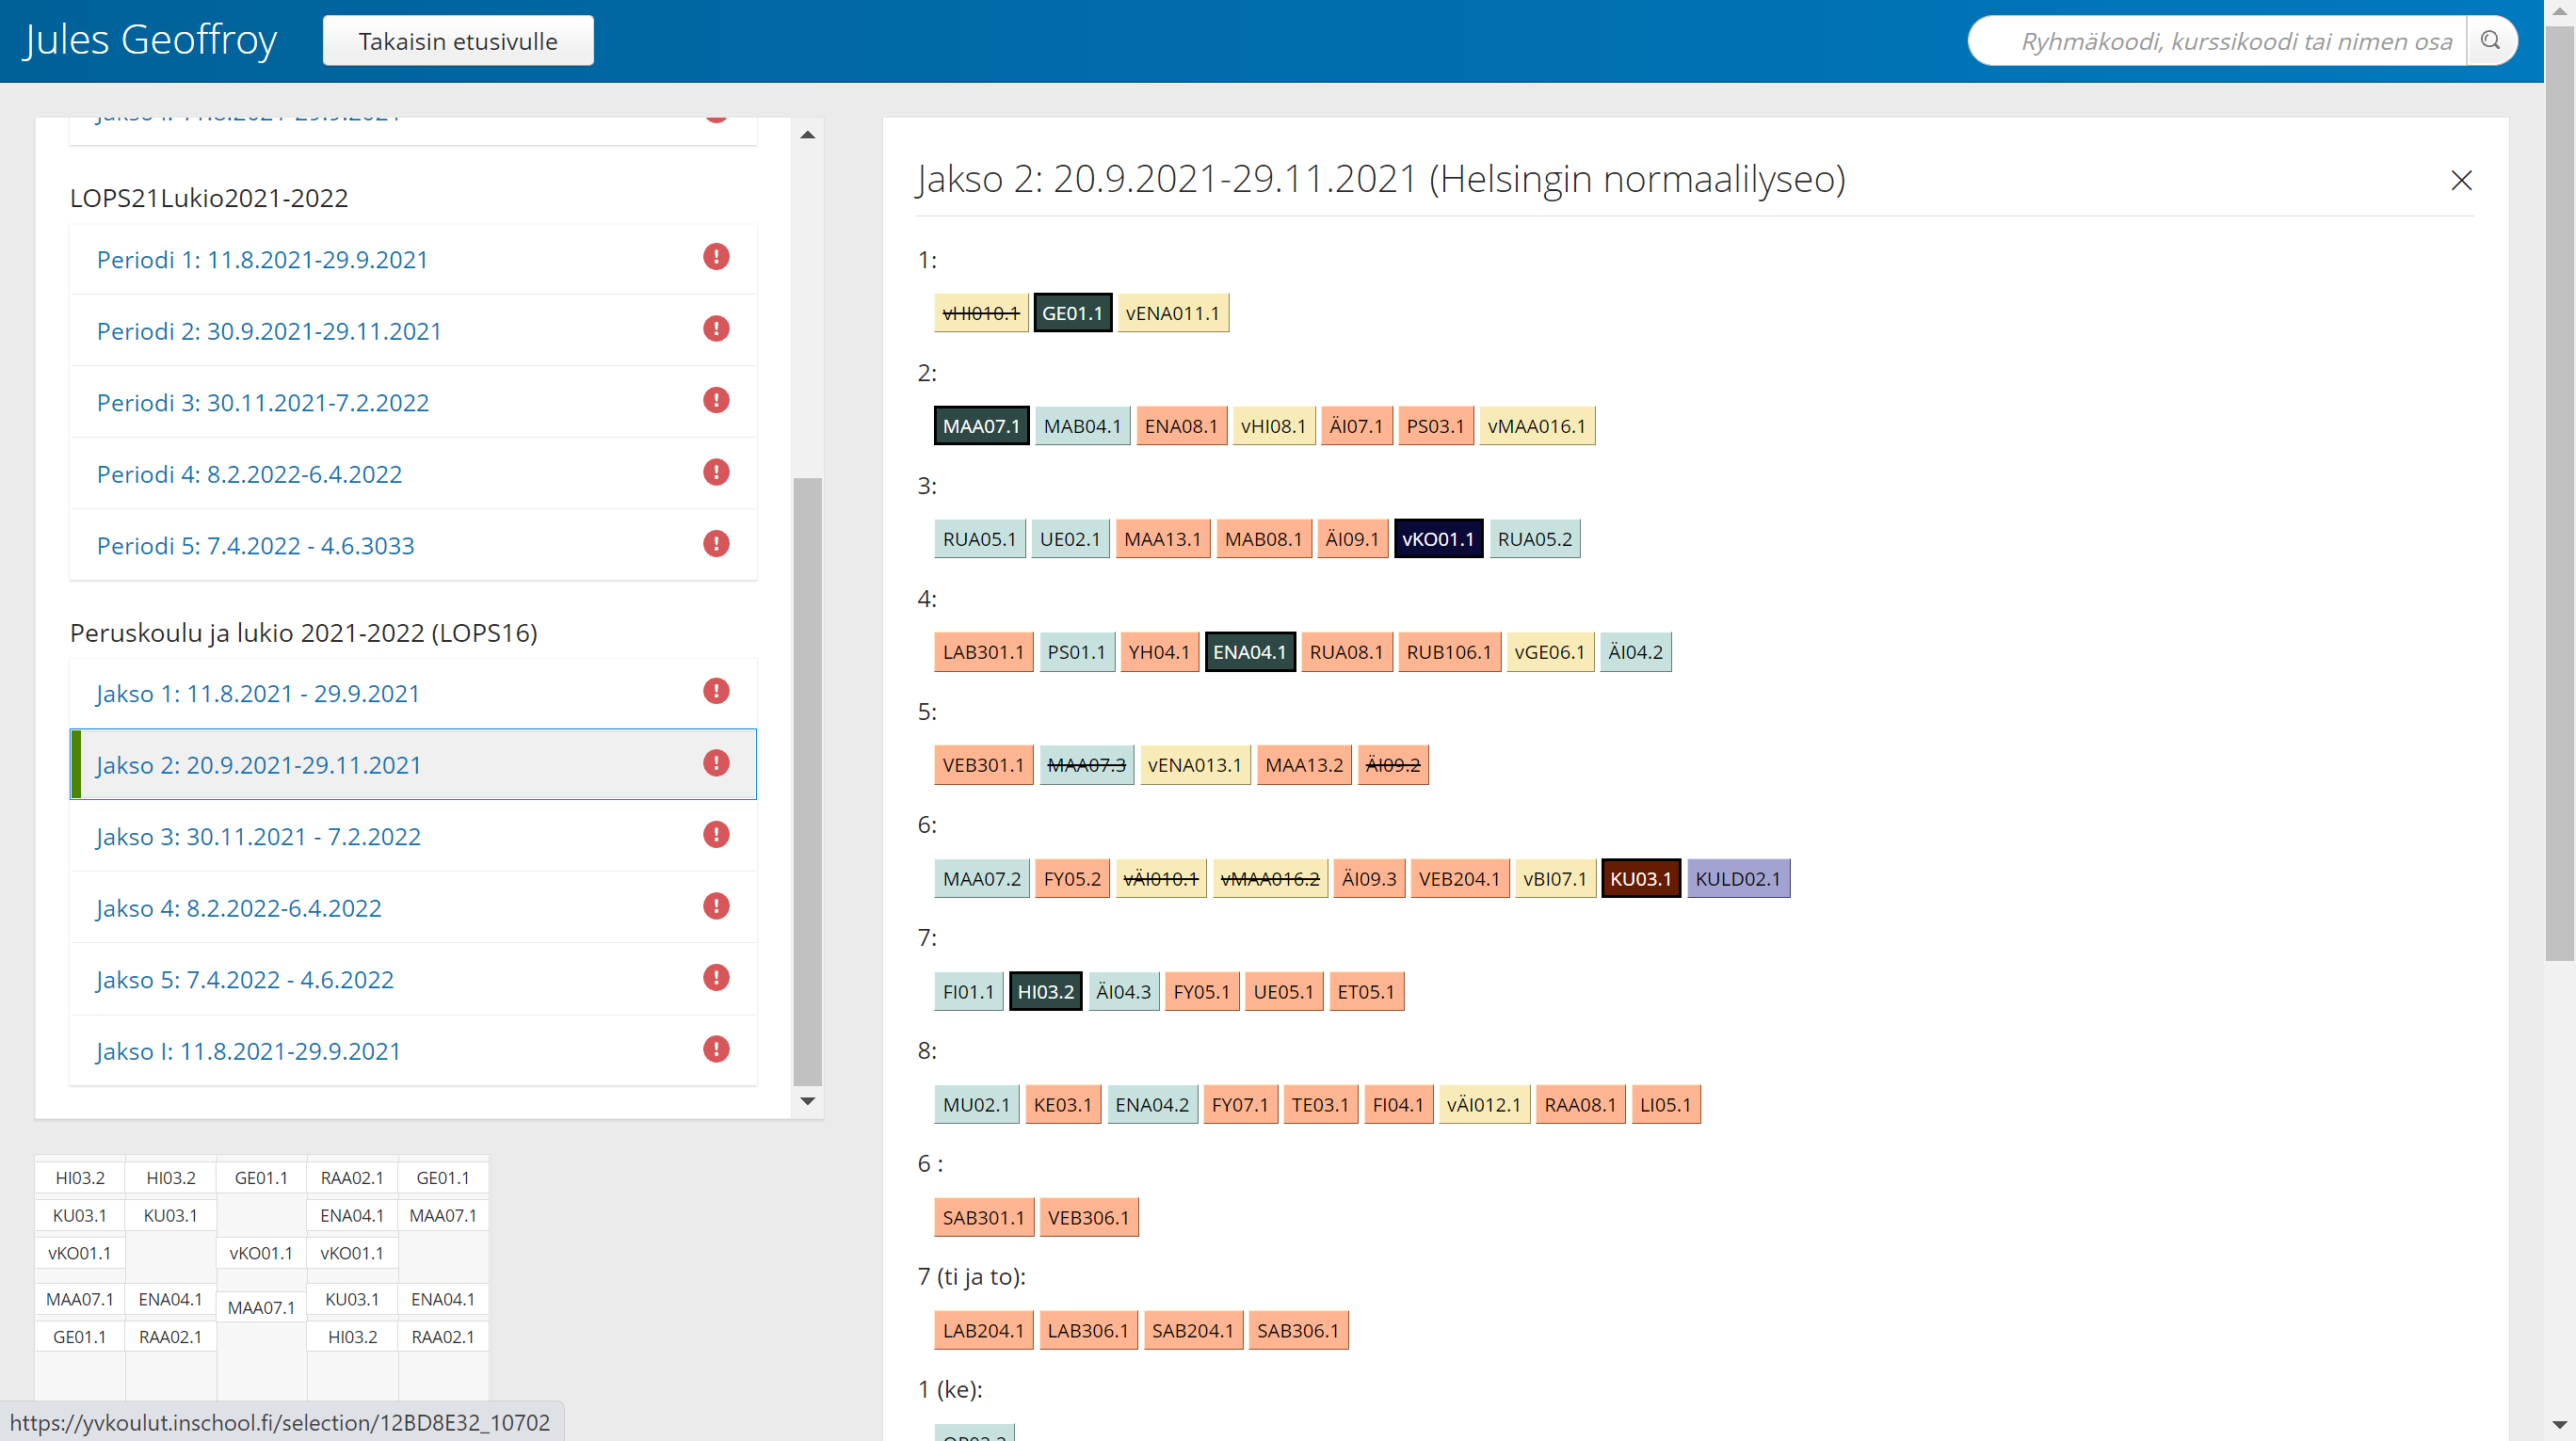Screen dimensions: 2576x1441
Task: Toggle the ENA04.1 course selection
Action: tap(1249, 652)
